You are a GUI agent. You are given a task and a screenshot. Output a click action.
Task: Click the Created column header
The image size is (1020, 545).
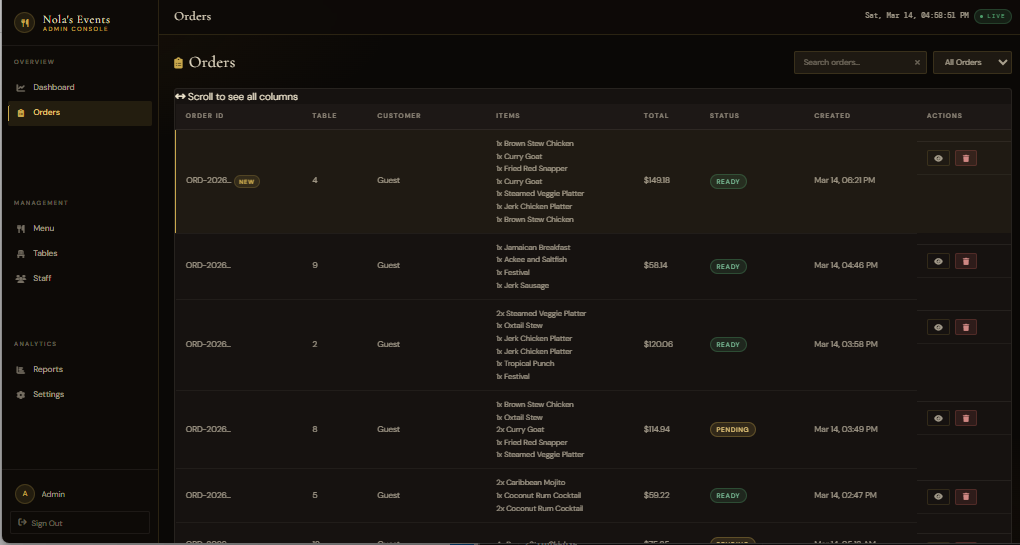(832, 116)
